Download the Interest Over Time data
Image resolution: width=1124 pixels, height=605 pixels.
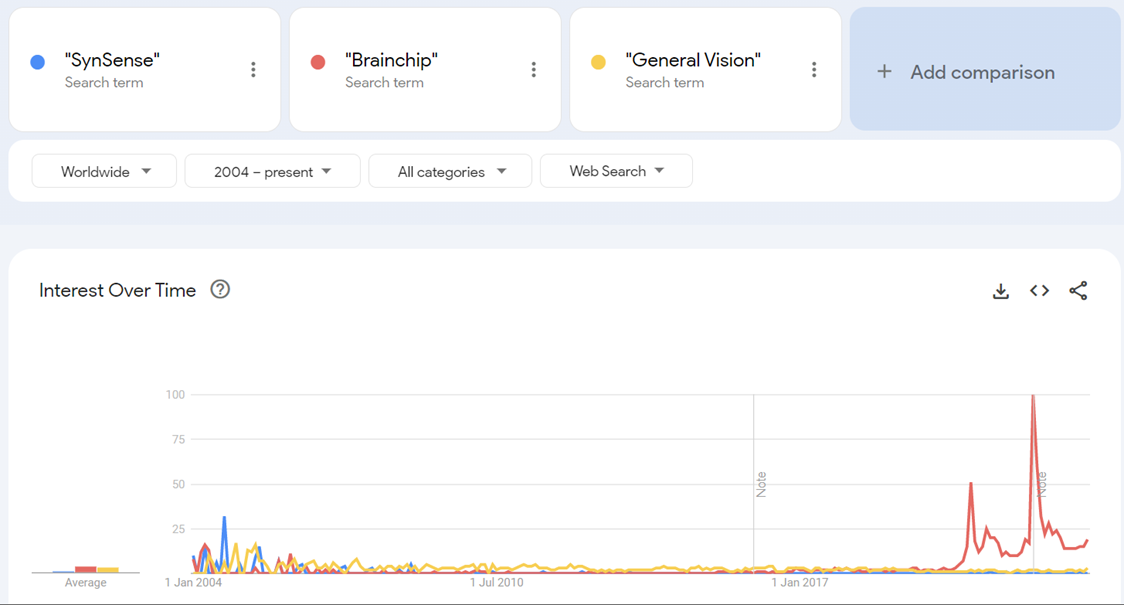(x=1000, y=291)
